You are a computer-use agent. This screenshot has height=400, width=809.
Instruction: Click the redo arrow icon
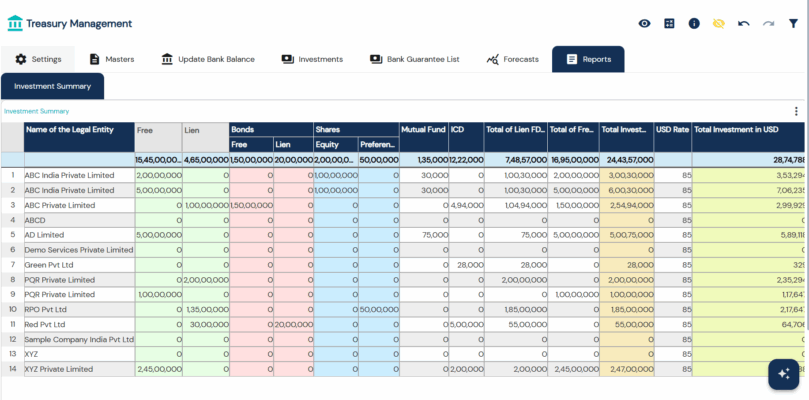tap(768, 23)
